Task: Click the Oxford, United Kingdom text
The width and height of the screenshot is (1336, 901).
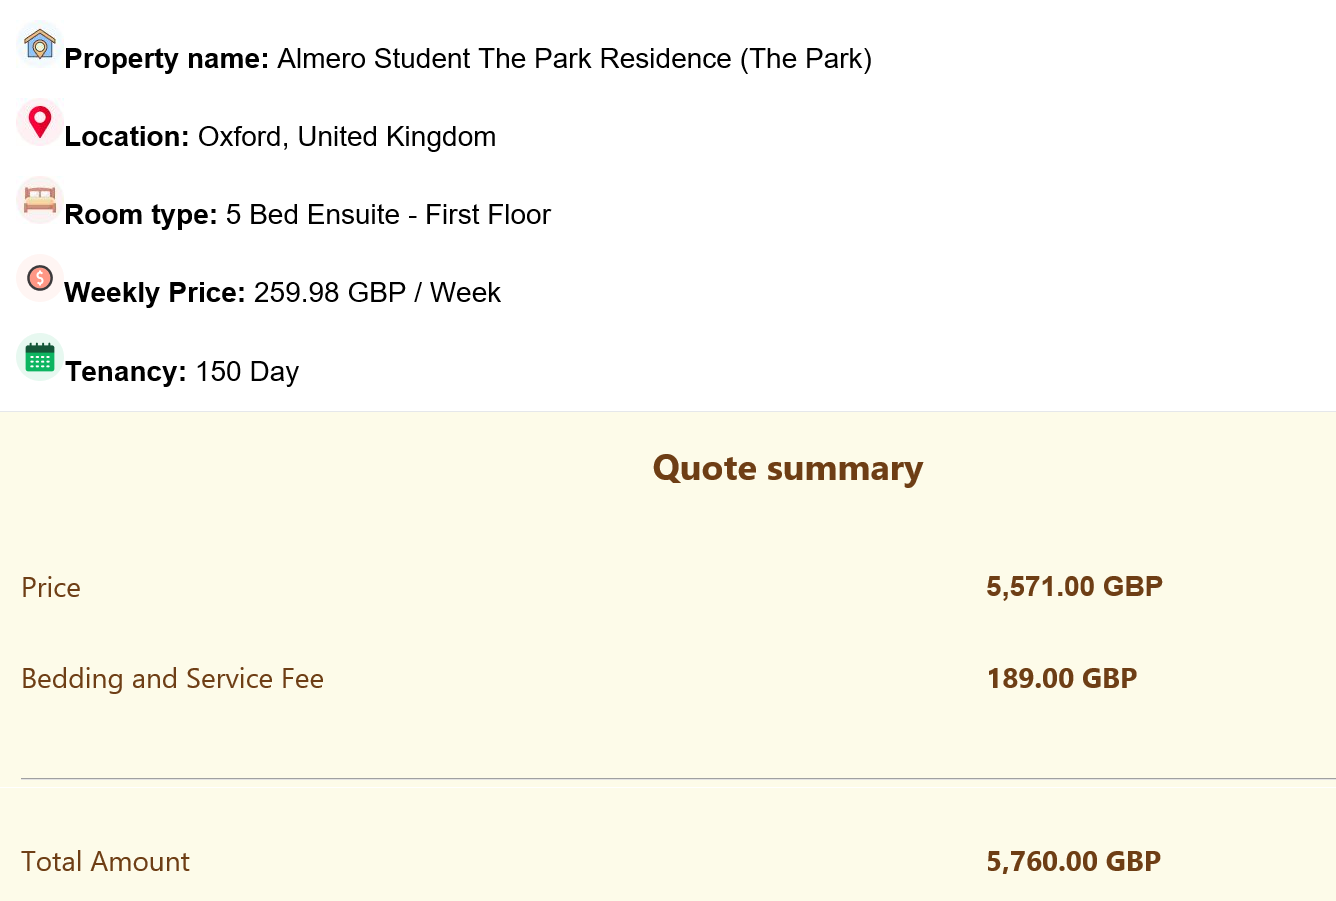Action: (347, 137)
